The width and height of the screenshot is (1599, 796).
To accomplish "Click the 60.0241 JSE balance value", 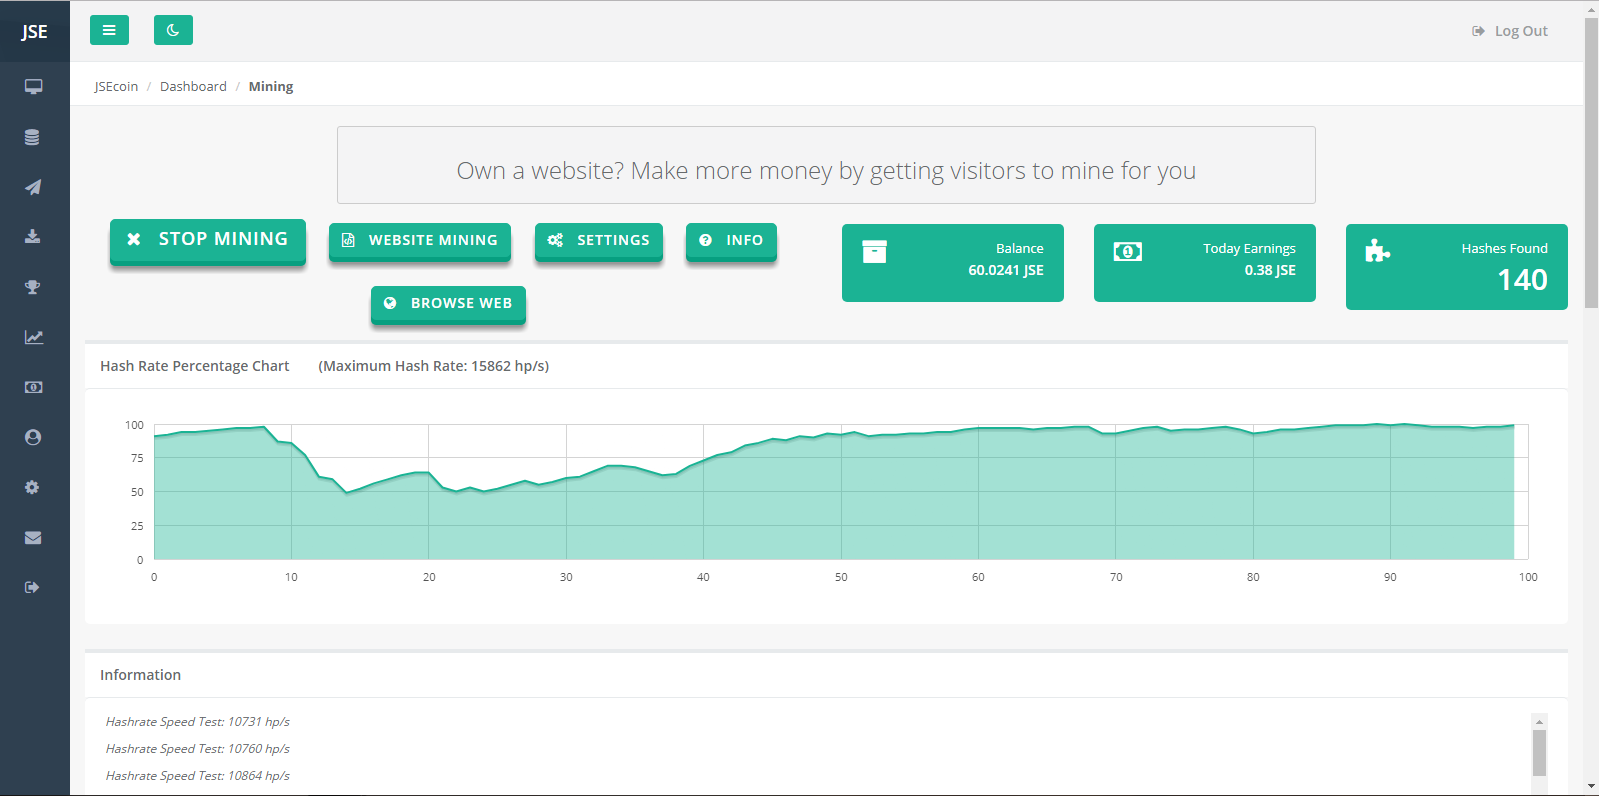I will pyautogui.click(x=1006, y=270).
